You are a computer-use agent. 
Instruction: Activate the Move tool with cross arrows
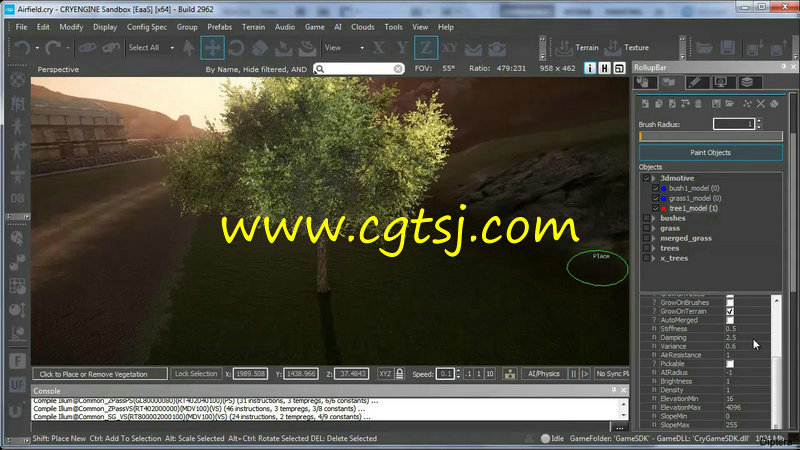coord(212,48)
